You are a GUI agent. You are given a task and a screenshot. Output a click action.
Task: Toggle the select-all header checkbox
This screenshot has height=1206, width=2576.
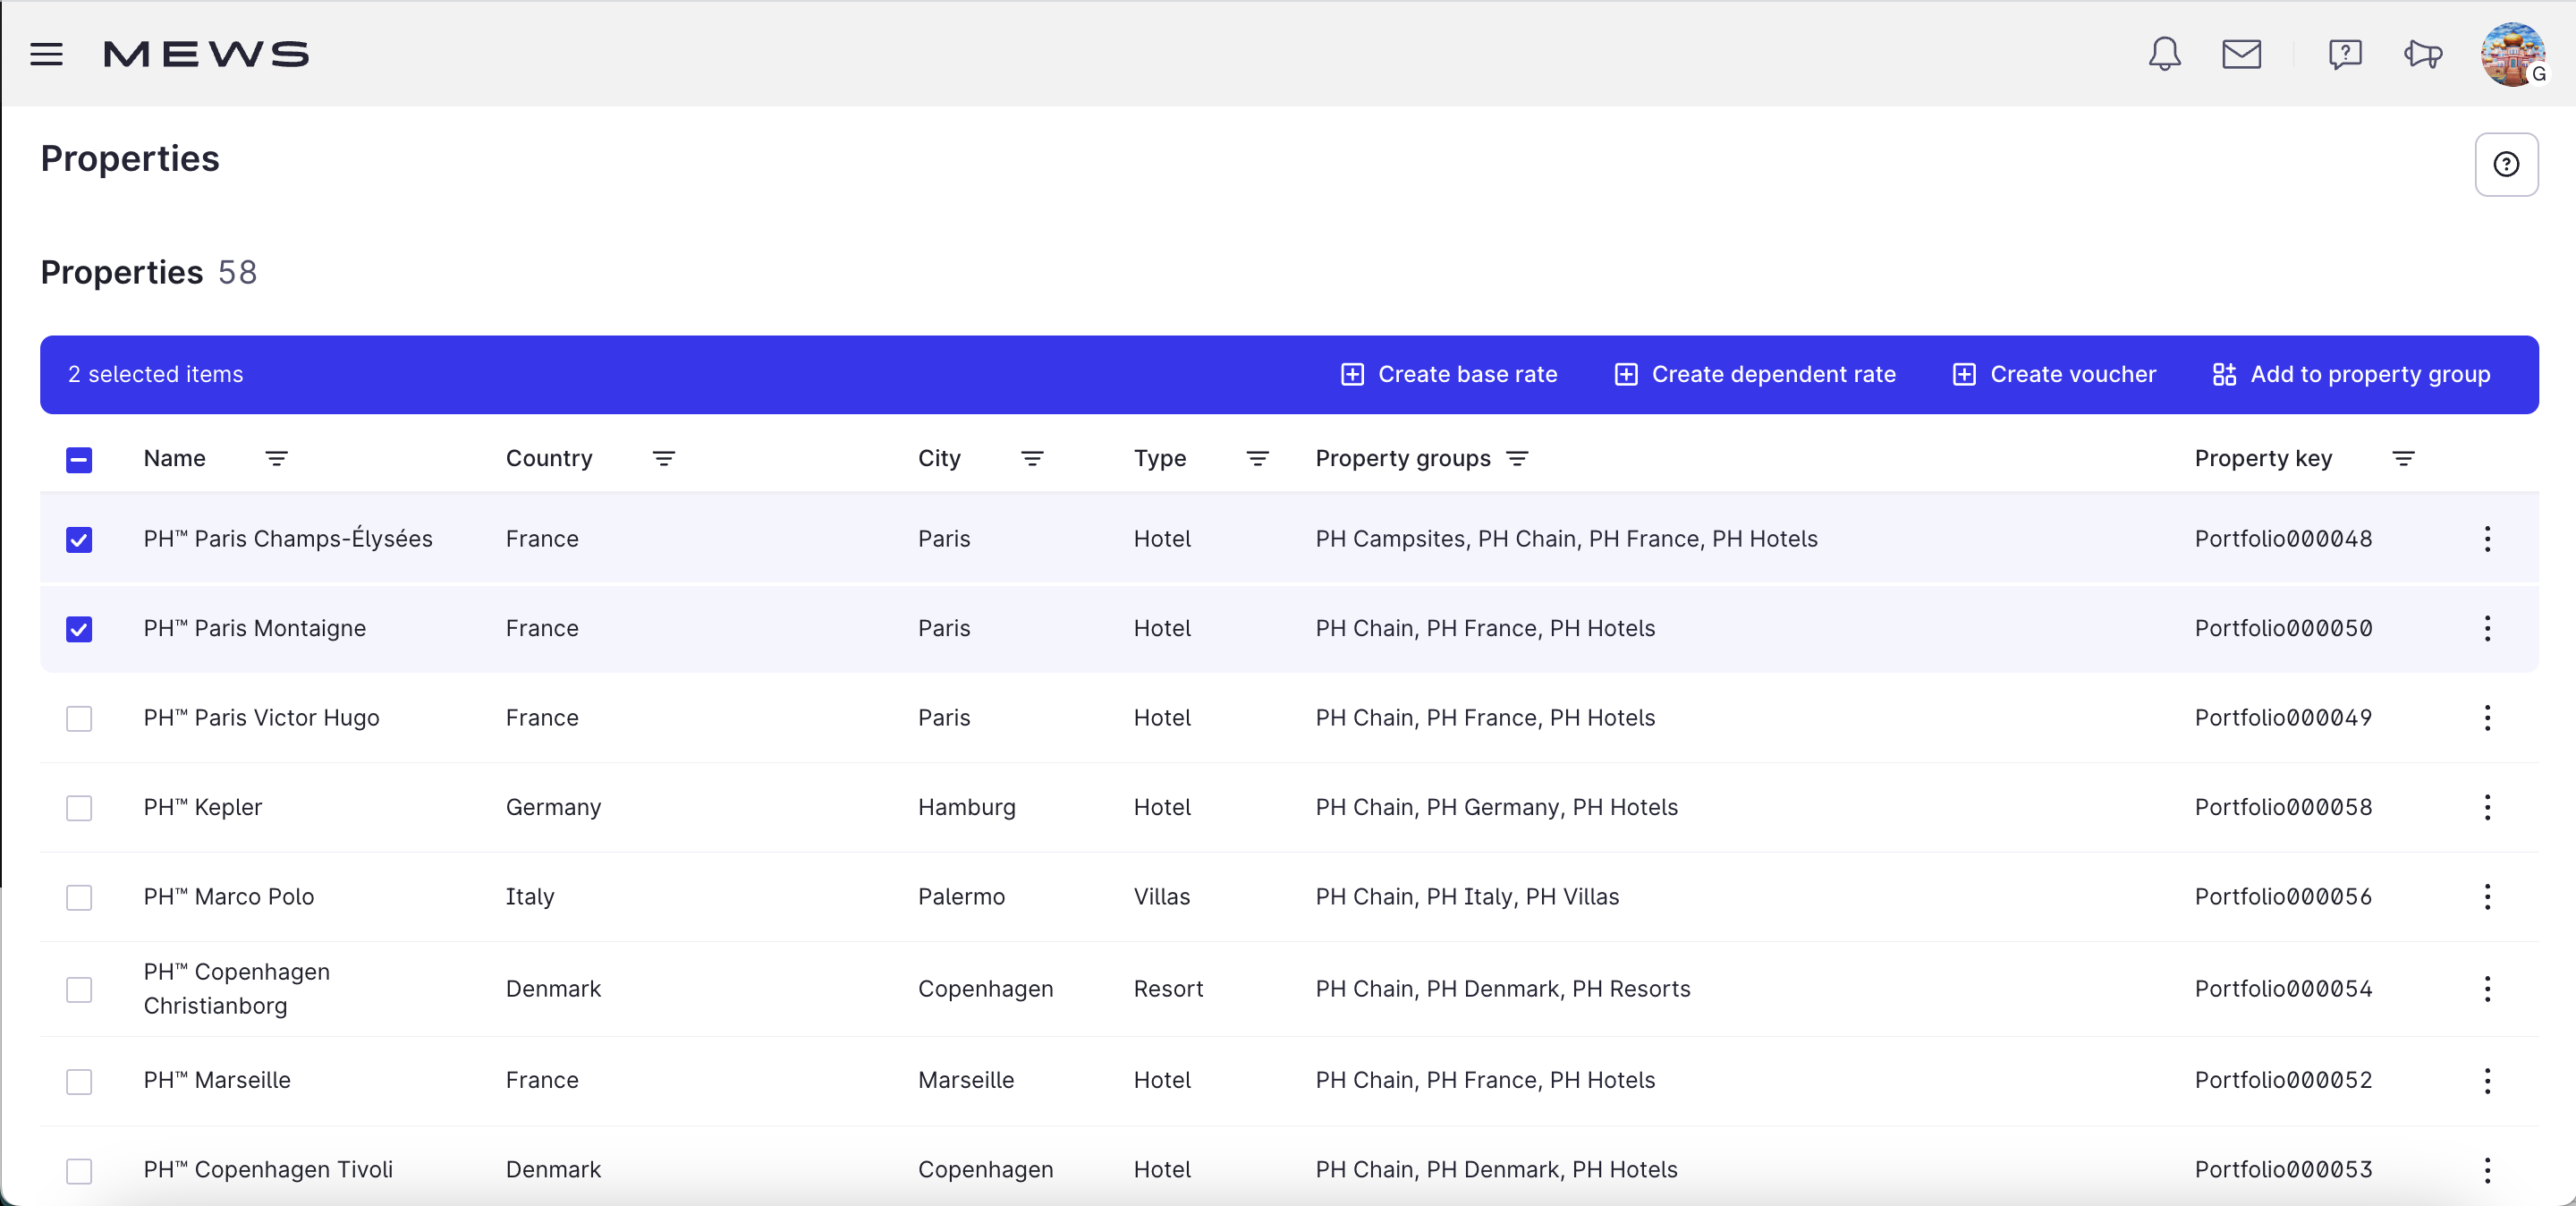point(79,459)
